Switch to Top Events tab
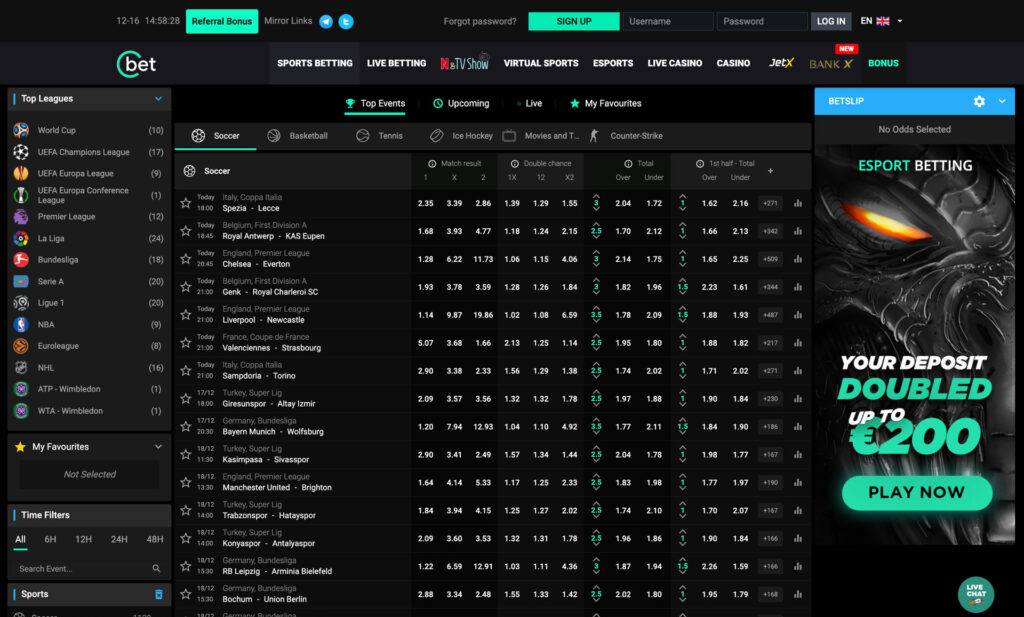Image resolution: width=1024 pixels, height=617 pixels. coord(375,103)
